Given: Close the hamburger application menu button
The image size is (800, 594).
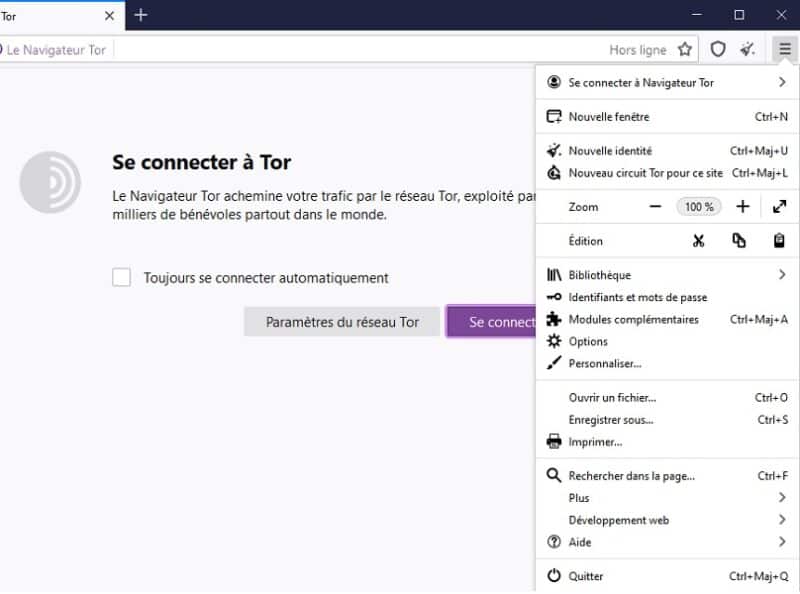Looking at the screenshot, I should [x=785, y=49].
